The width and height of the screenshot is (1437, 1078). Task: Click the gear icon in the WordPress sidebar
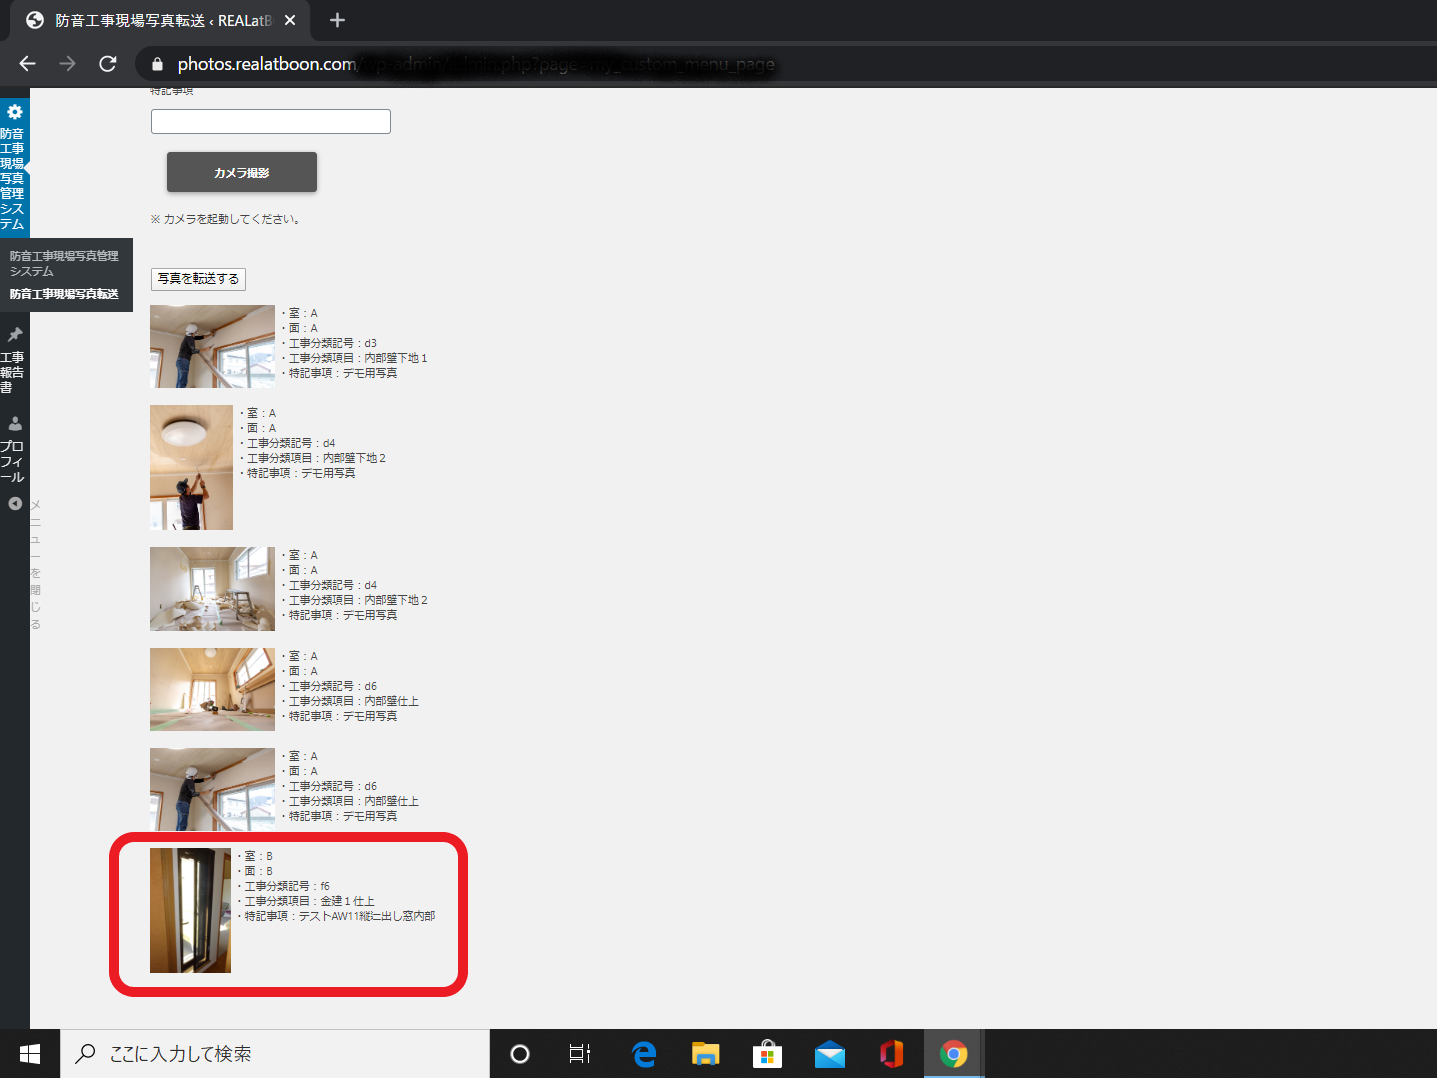pos(15,112)
